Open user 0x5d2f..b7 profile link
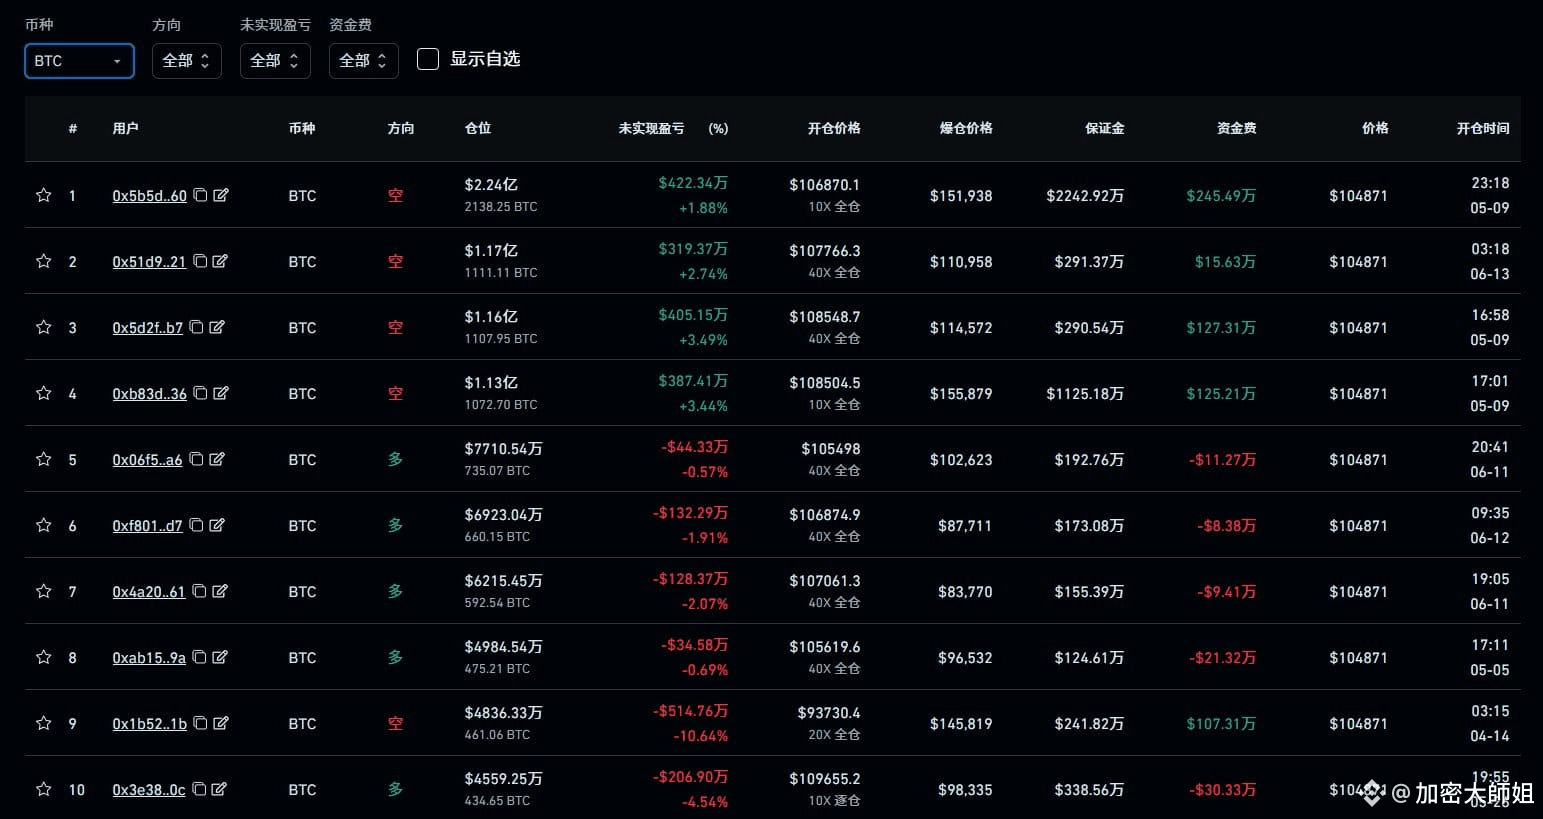Image resolution: width=1543 pixels, height=819 pixels. coord(148,328)
